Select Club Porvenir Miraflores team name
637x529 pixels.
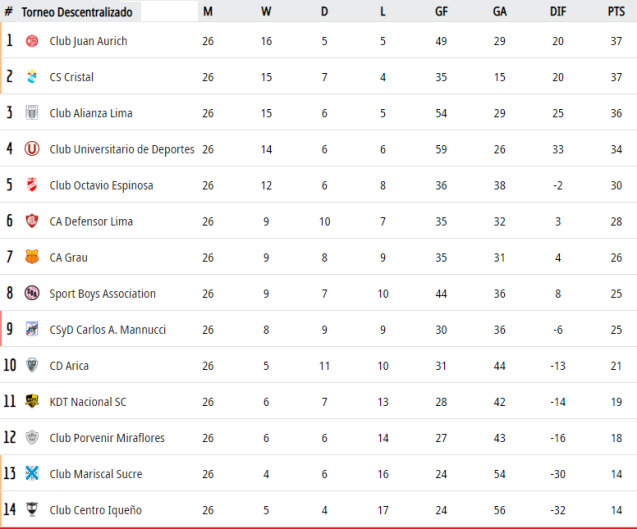[107, 438]
